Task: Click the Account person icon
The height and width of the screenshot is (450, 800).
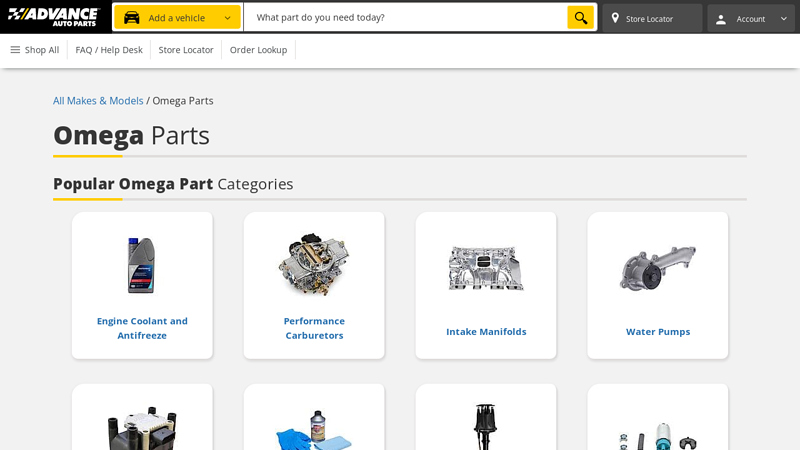Action: pos(720,19)
